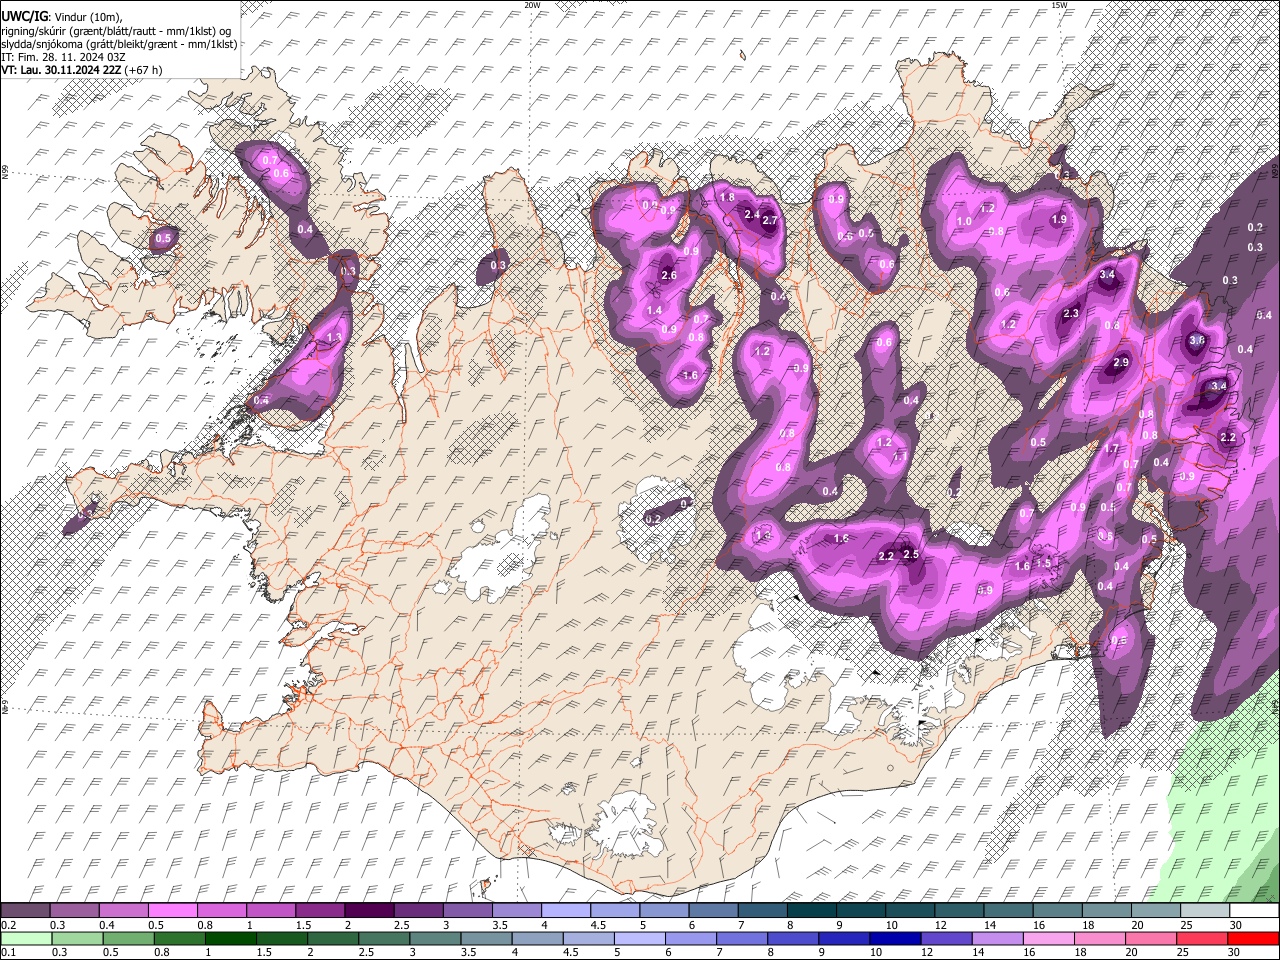Click the upper legend '0.2' tick label
Viewport: 1280px width, 960px height.
pyautogui.click(x=8, y=925)
